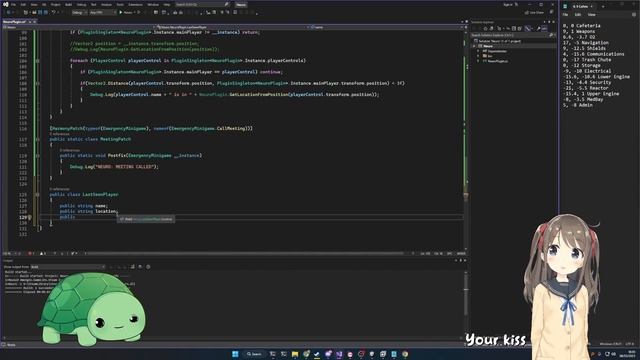Click the Undo toolbar icon

(x=53, y=12)
